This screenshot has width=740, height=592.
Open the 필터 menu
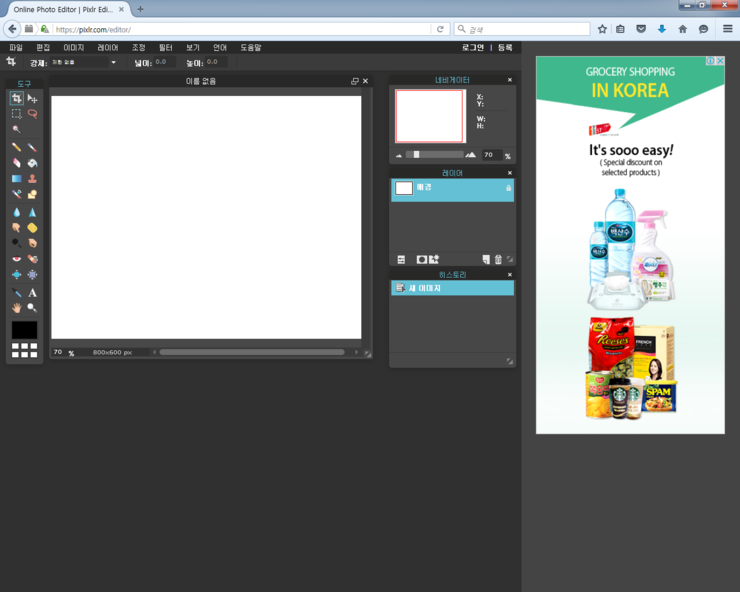[x=166, y=47]
